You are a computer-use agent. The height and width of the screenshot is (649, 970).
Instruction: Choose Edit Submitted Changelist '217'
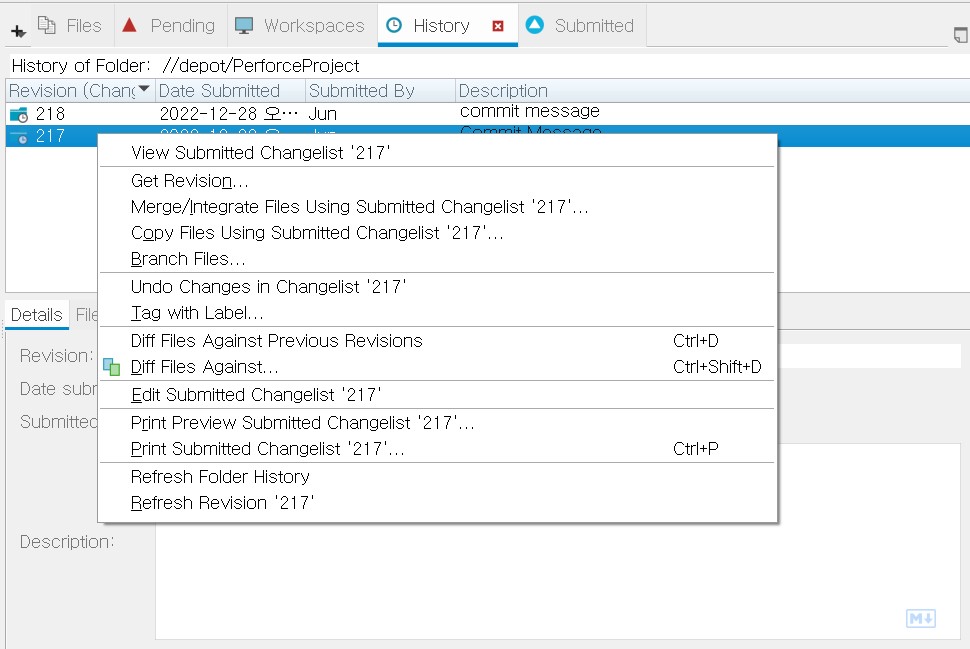[x=256, y=395]
